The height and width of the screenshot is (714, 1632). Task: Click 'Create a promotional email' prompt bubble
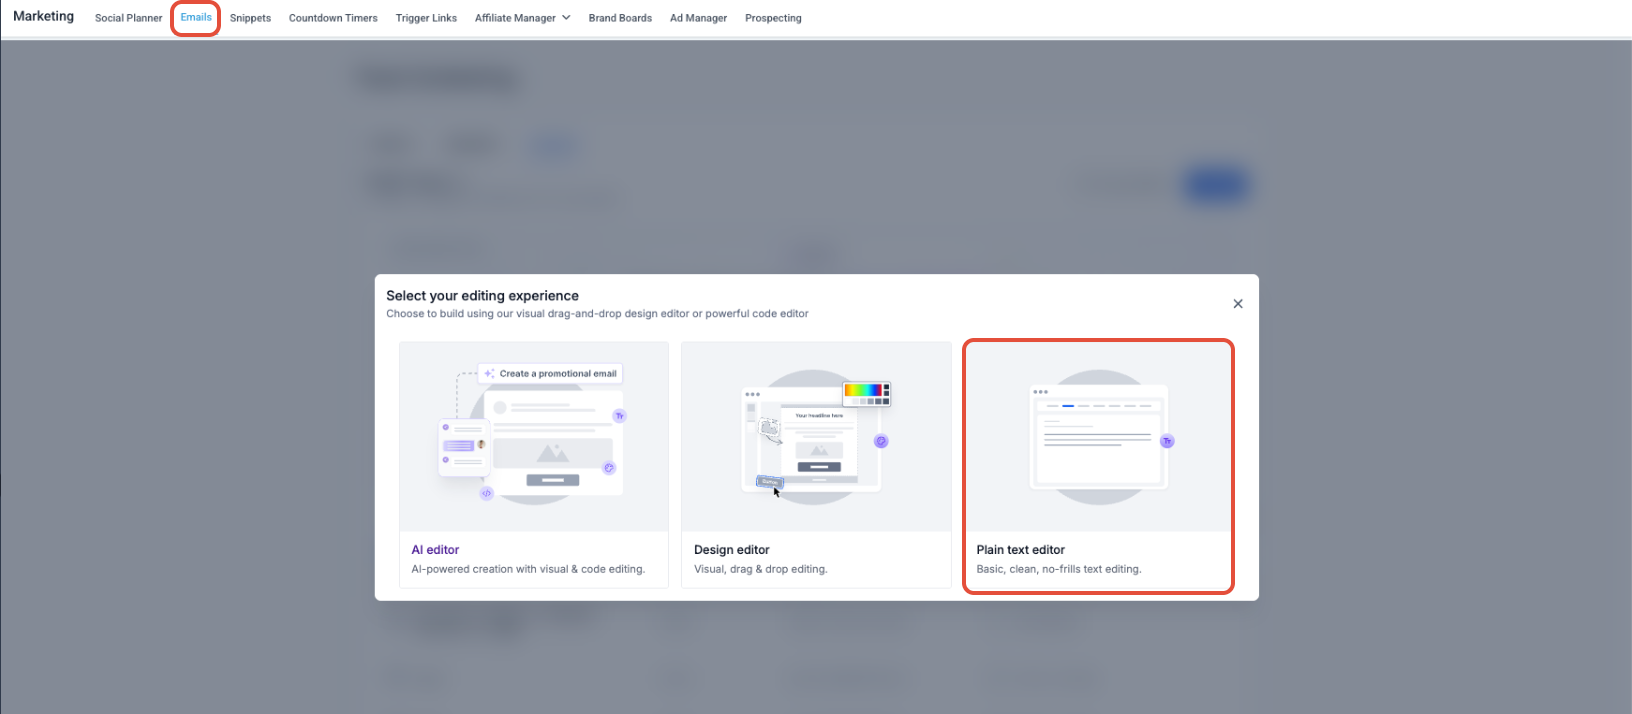pos(551,373)
